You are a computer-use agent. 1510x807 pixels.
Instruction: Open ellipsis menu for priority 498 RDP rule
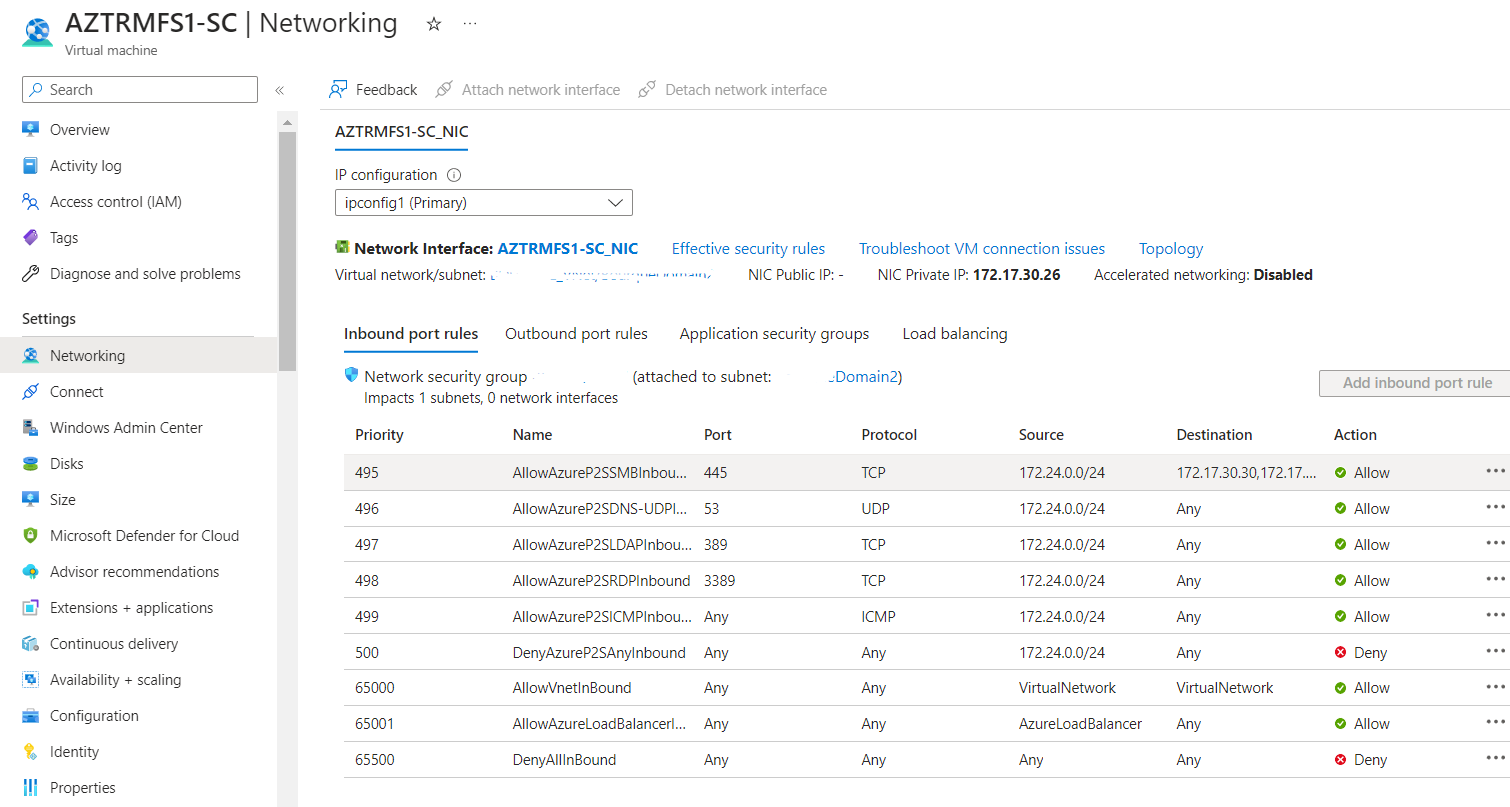(1495, 579)
